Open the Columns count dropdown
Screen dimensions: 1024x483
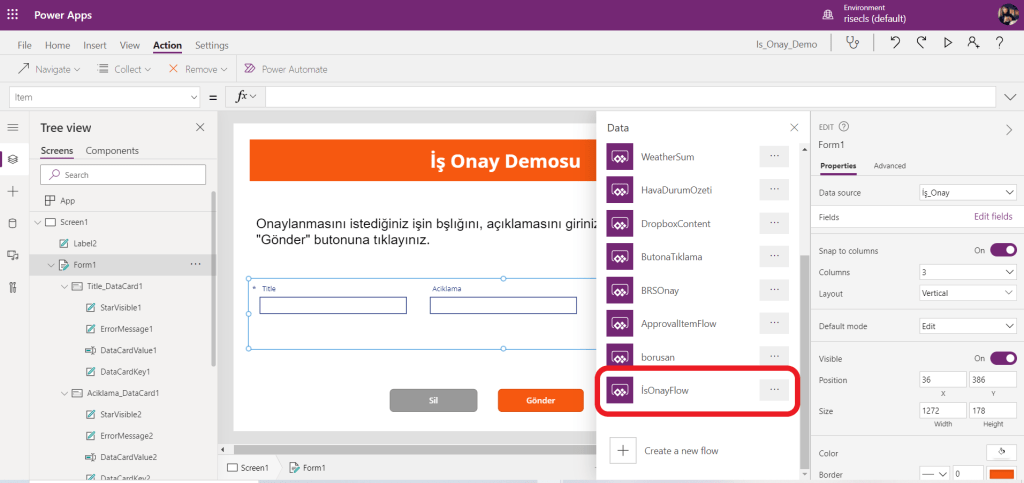[968, 272]
